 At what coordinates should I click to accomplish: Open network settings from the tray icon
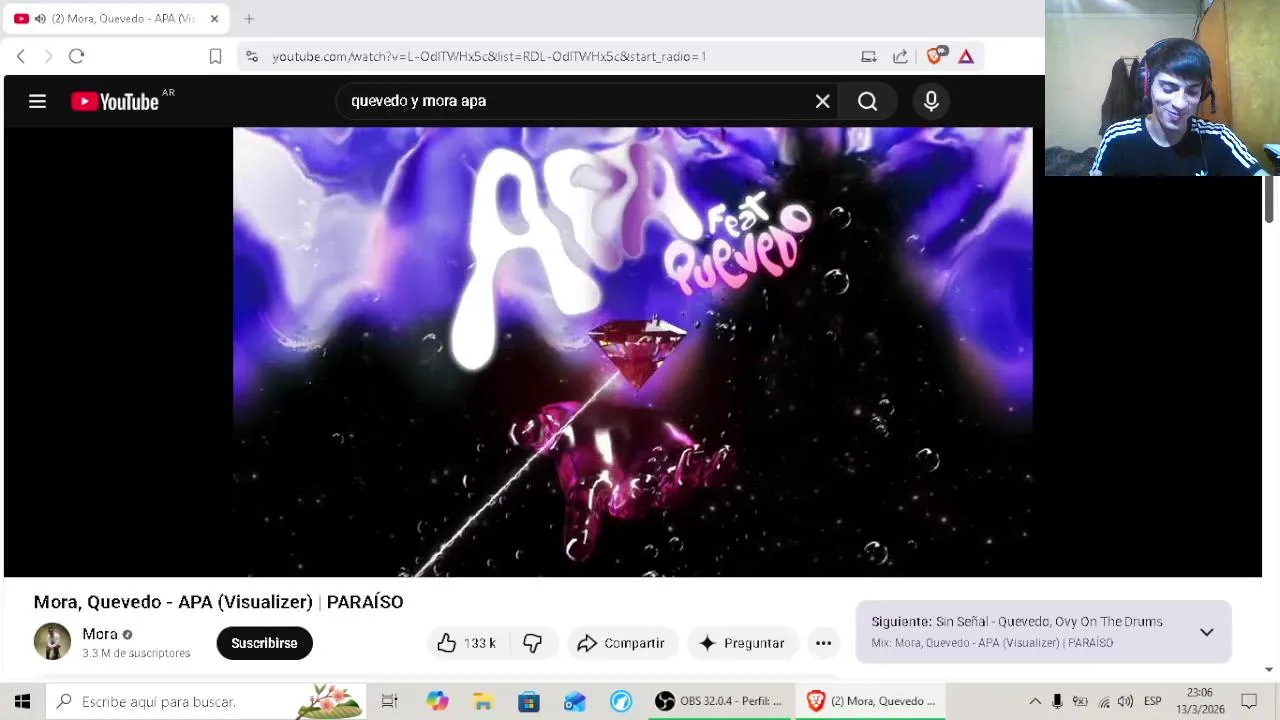(1103, 701)
